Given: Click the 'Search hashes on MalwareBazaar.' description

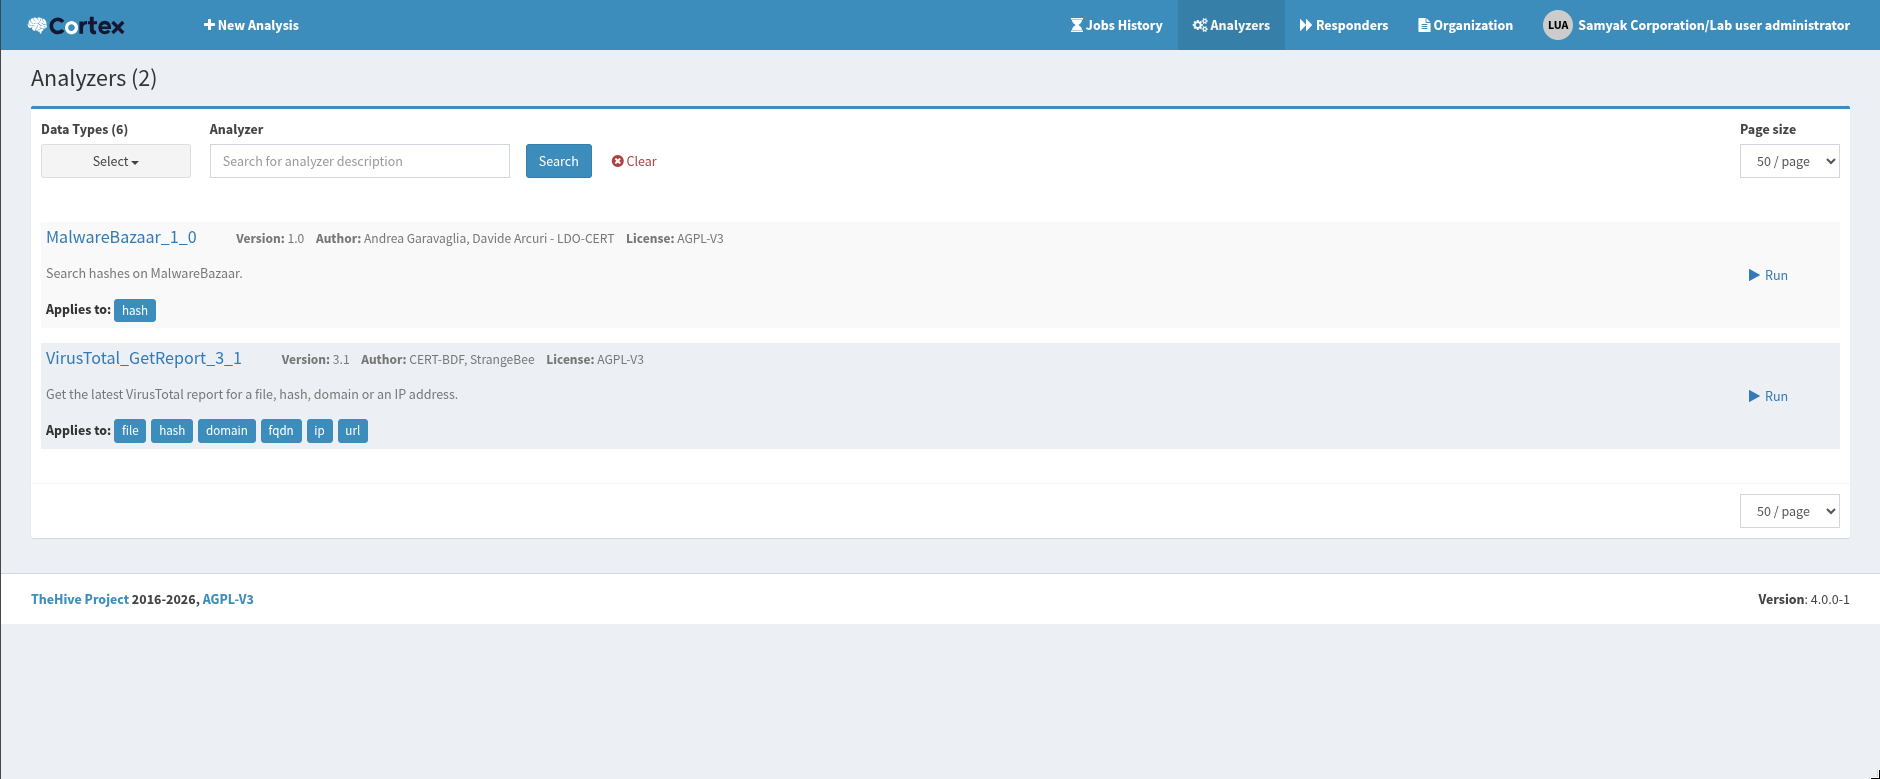Looking at the screenshot, I should (144, 273).
